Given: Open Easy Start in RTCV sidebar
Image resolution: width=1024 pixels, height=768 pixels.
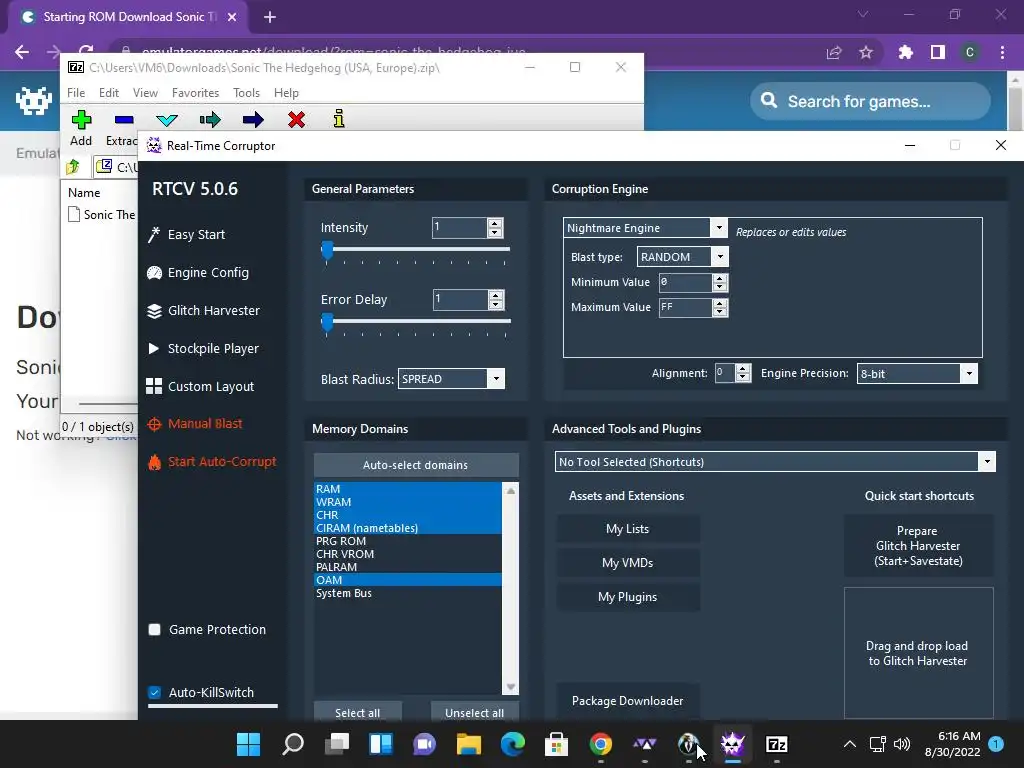Looking at the screenshot, I should pos(187,234).
